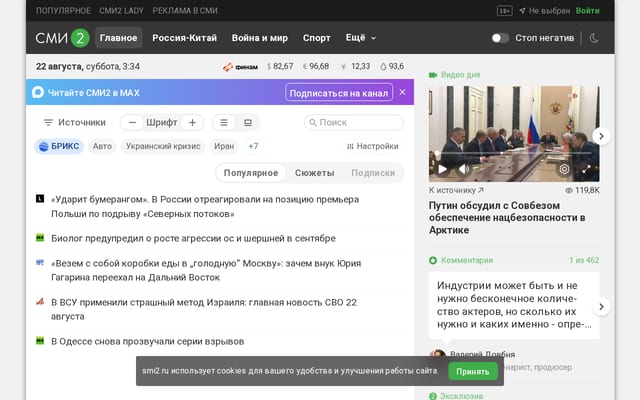The height and width of the screenshot is (400, 640).
Task: Click the euro rate 96,68
Action: tap(316, 66)
